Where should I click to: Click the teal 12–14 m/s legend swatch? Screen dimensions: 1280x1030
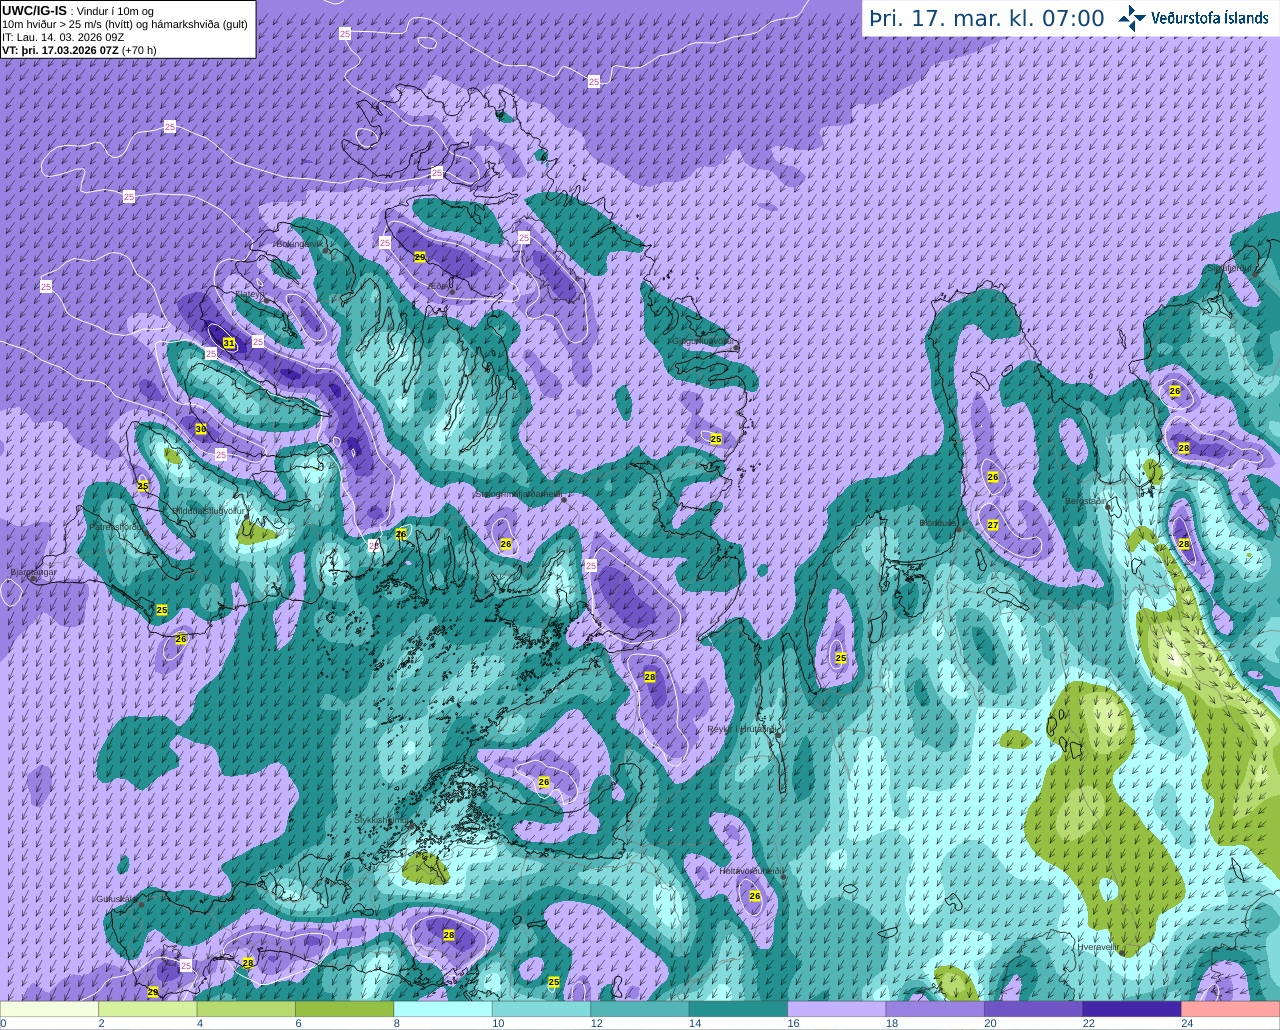(x=640, y=1009)
